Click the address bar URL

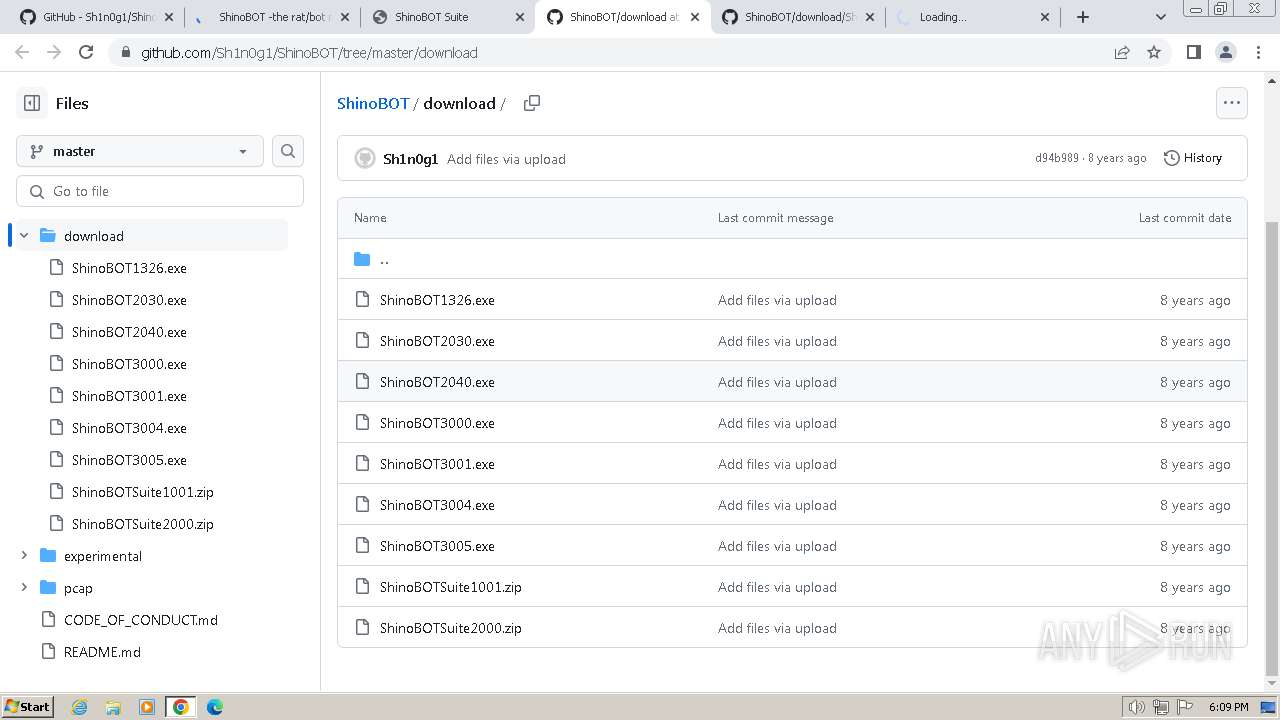[309, 53]
